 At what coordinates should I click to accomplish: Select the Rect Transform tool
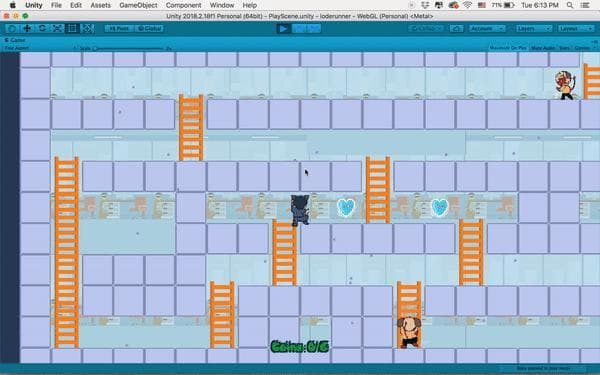[72, 28]
